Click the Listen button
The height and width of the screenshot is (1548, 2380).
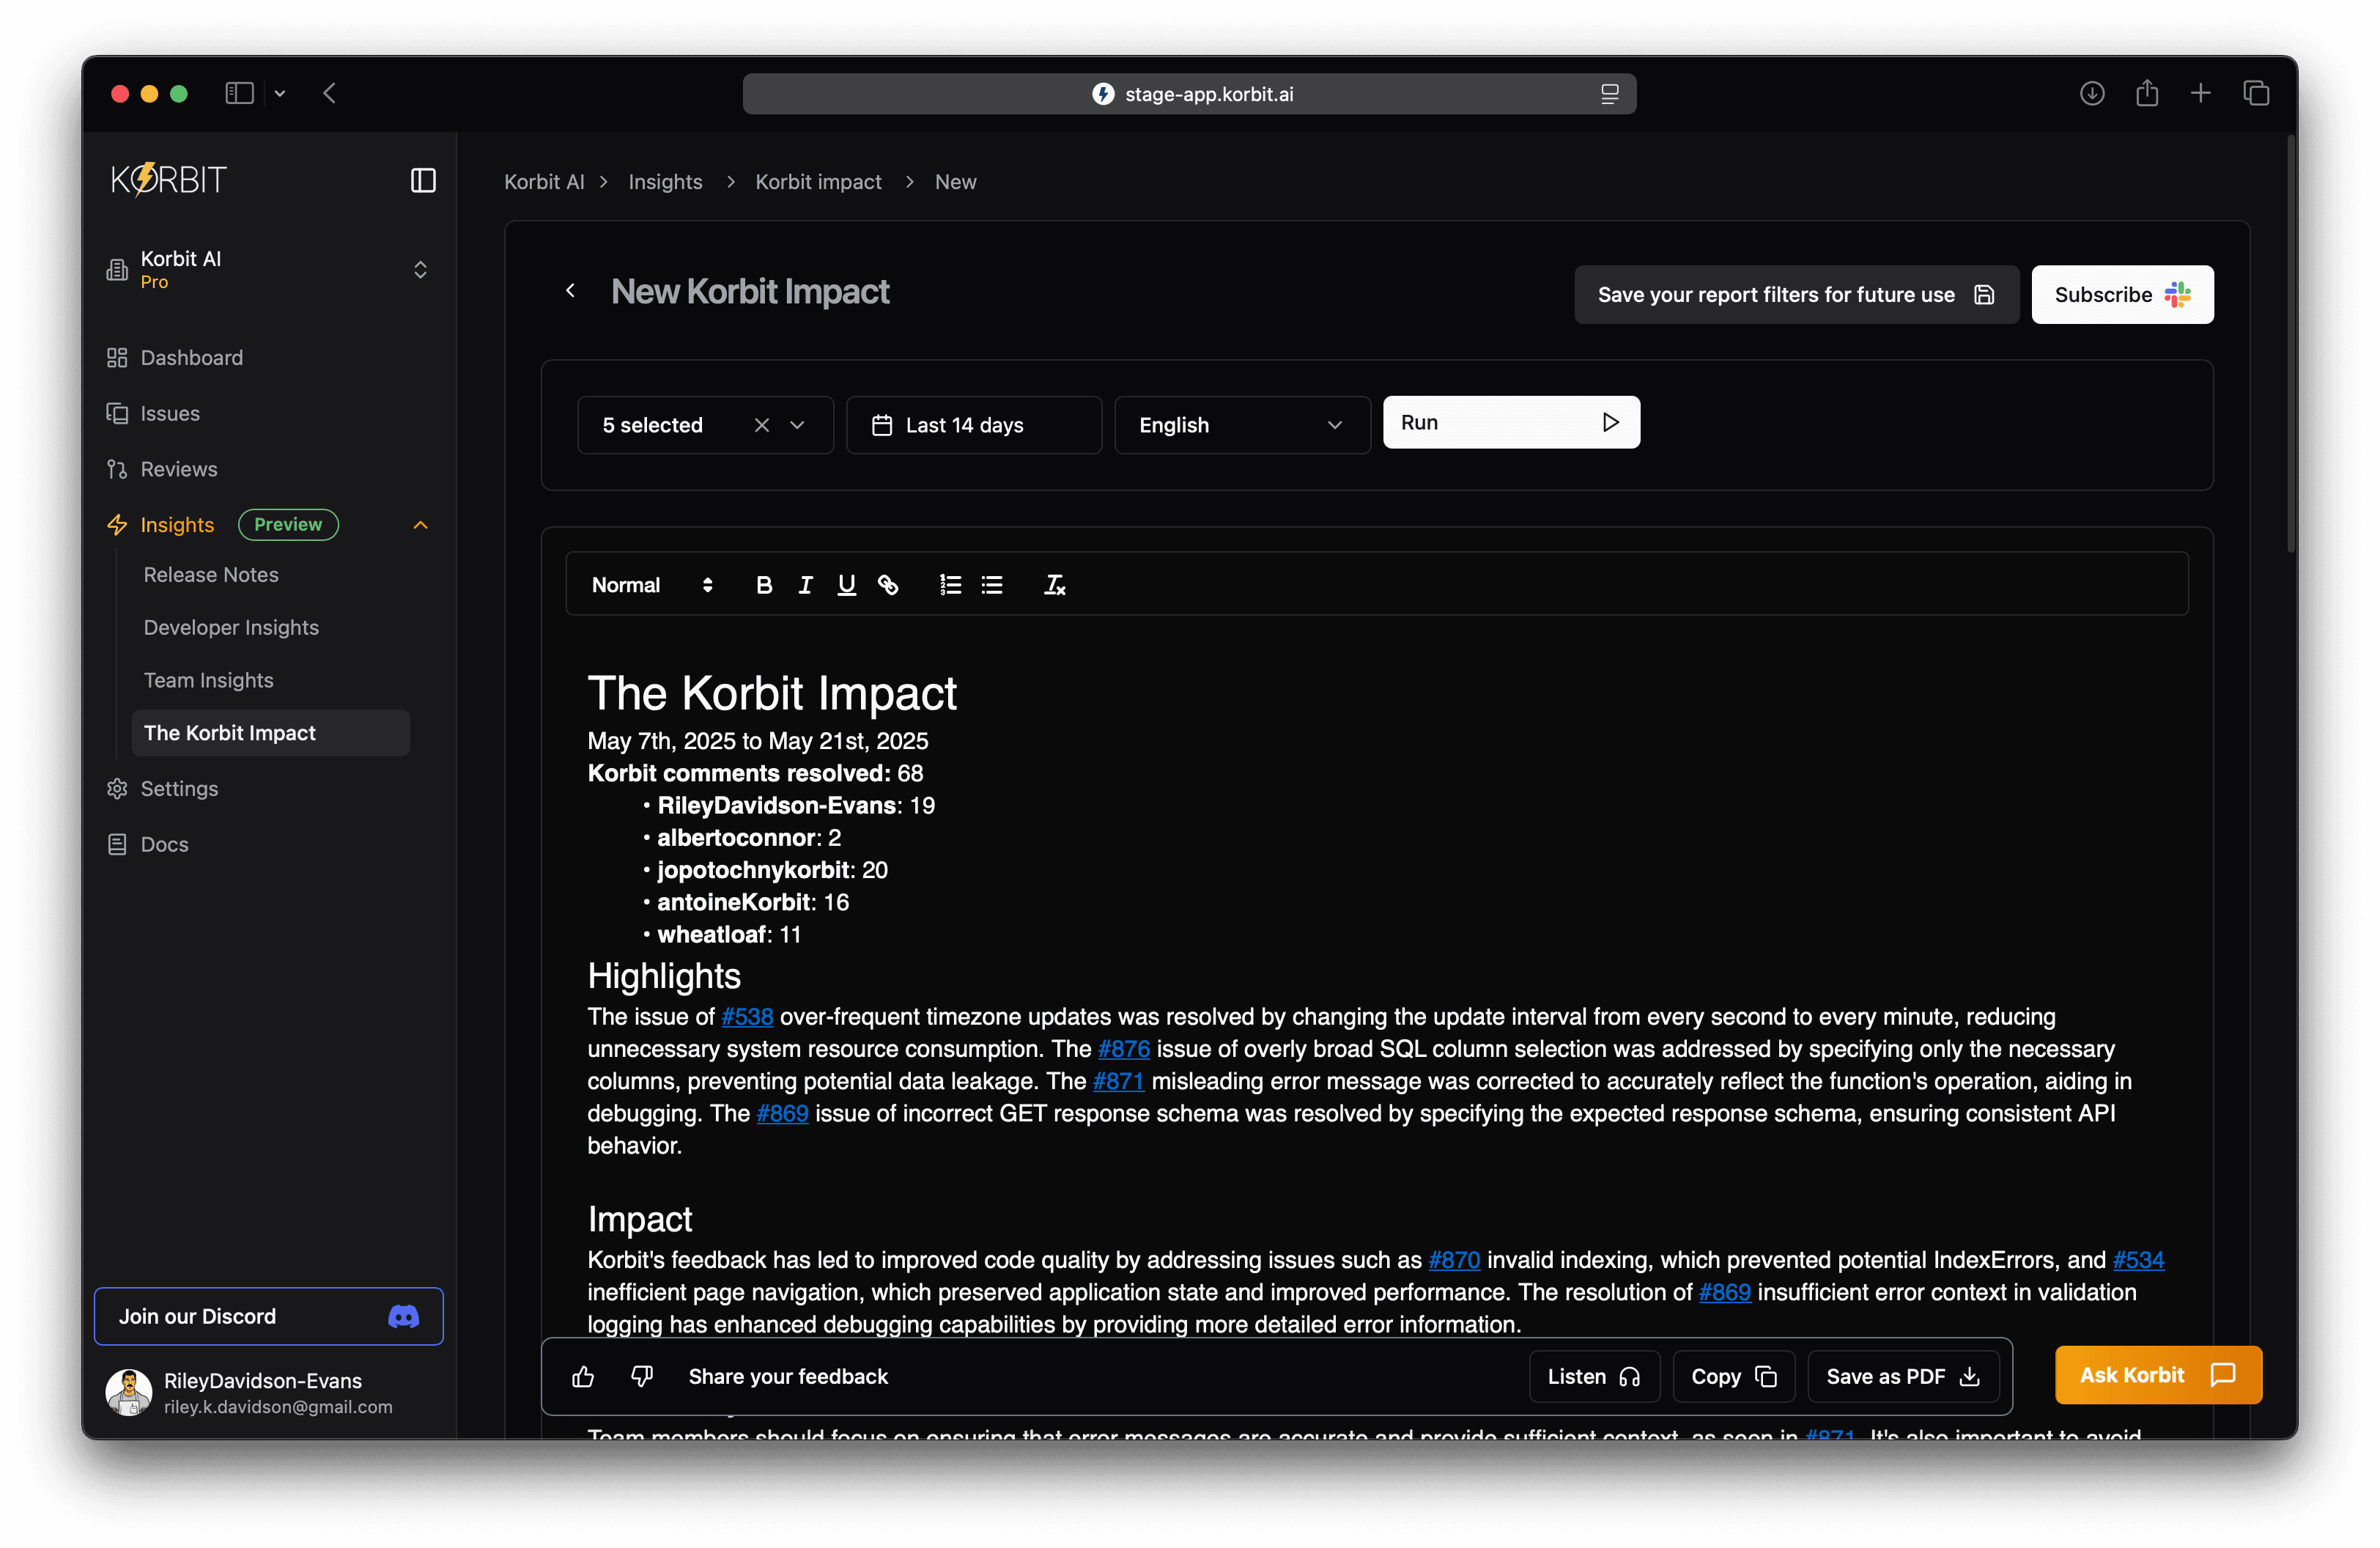point(1594,1377)
